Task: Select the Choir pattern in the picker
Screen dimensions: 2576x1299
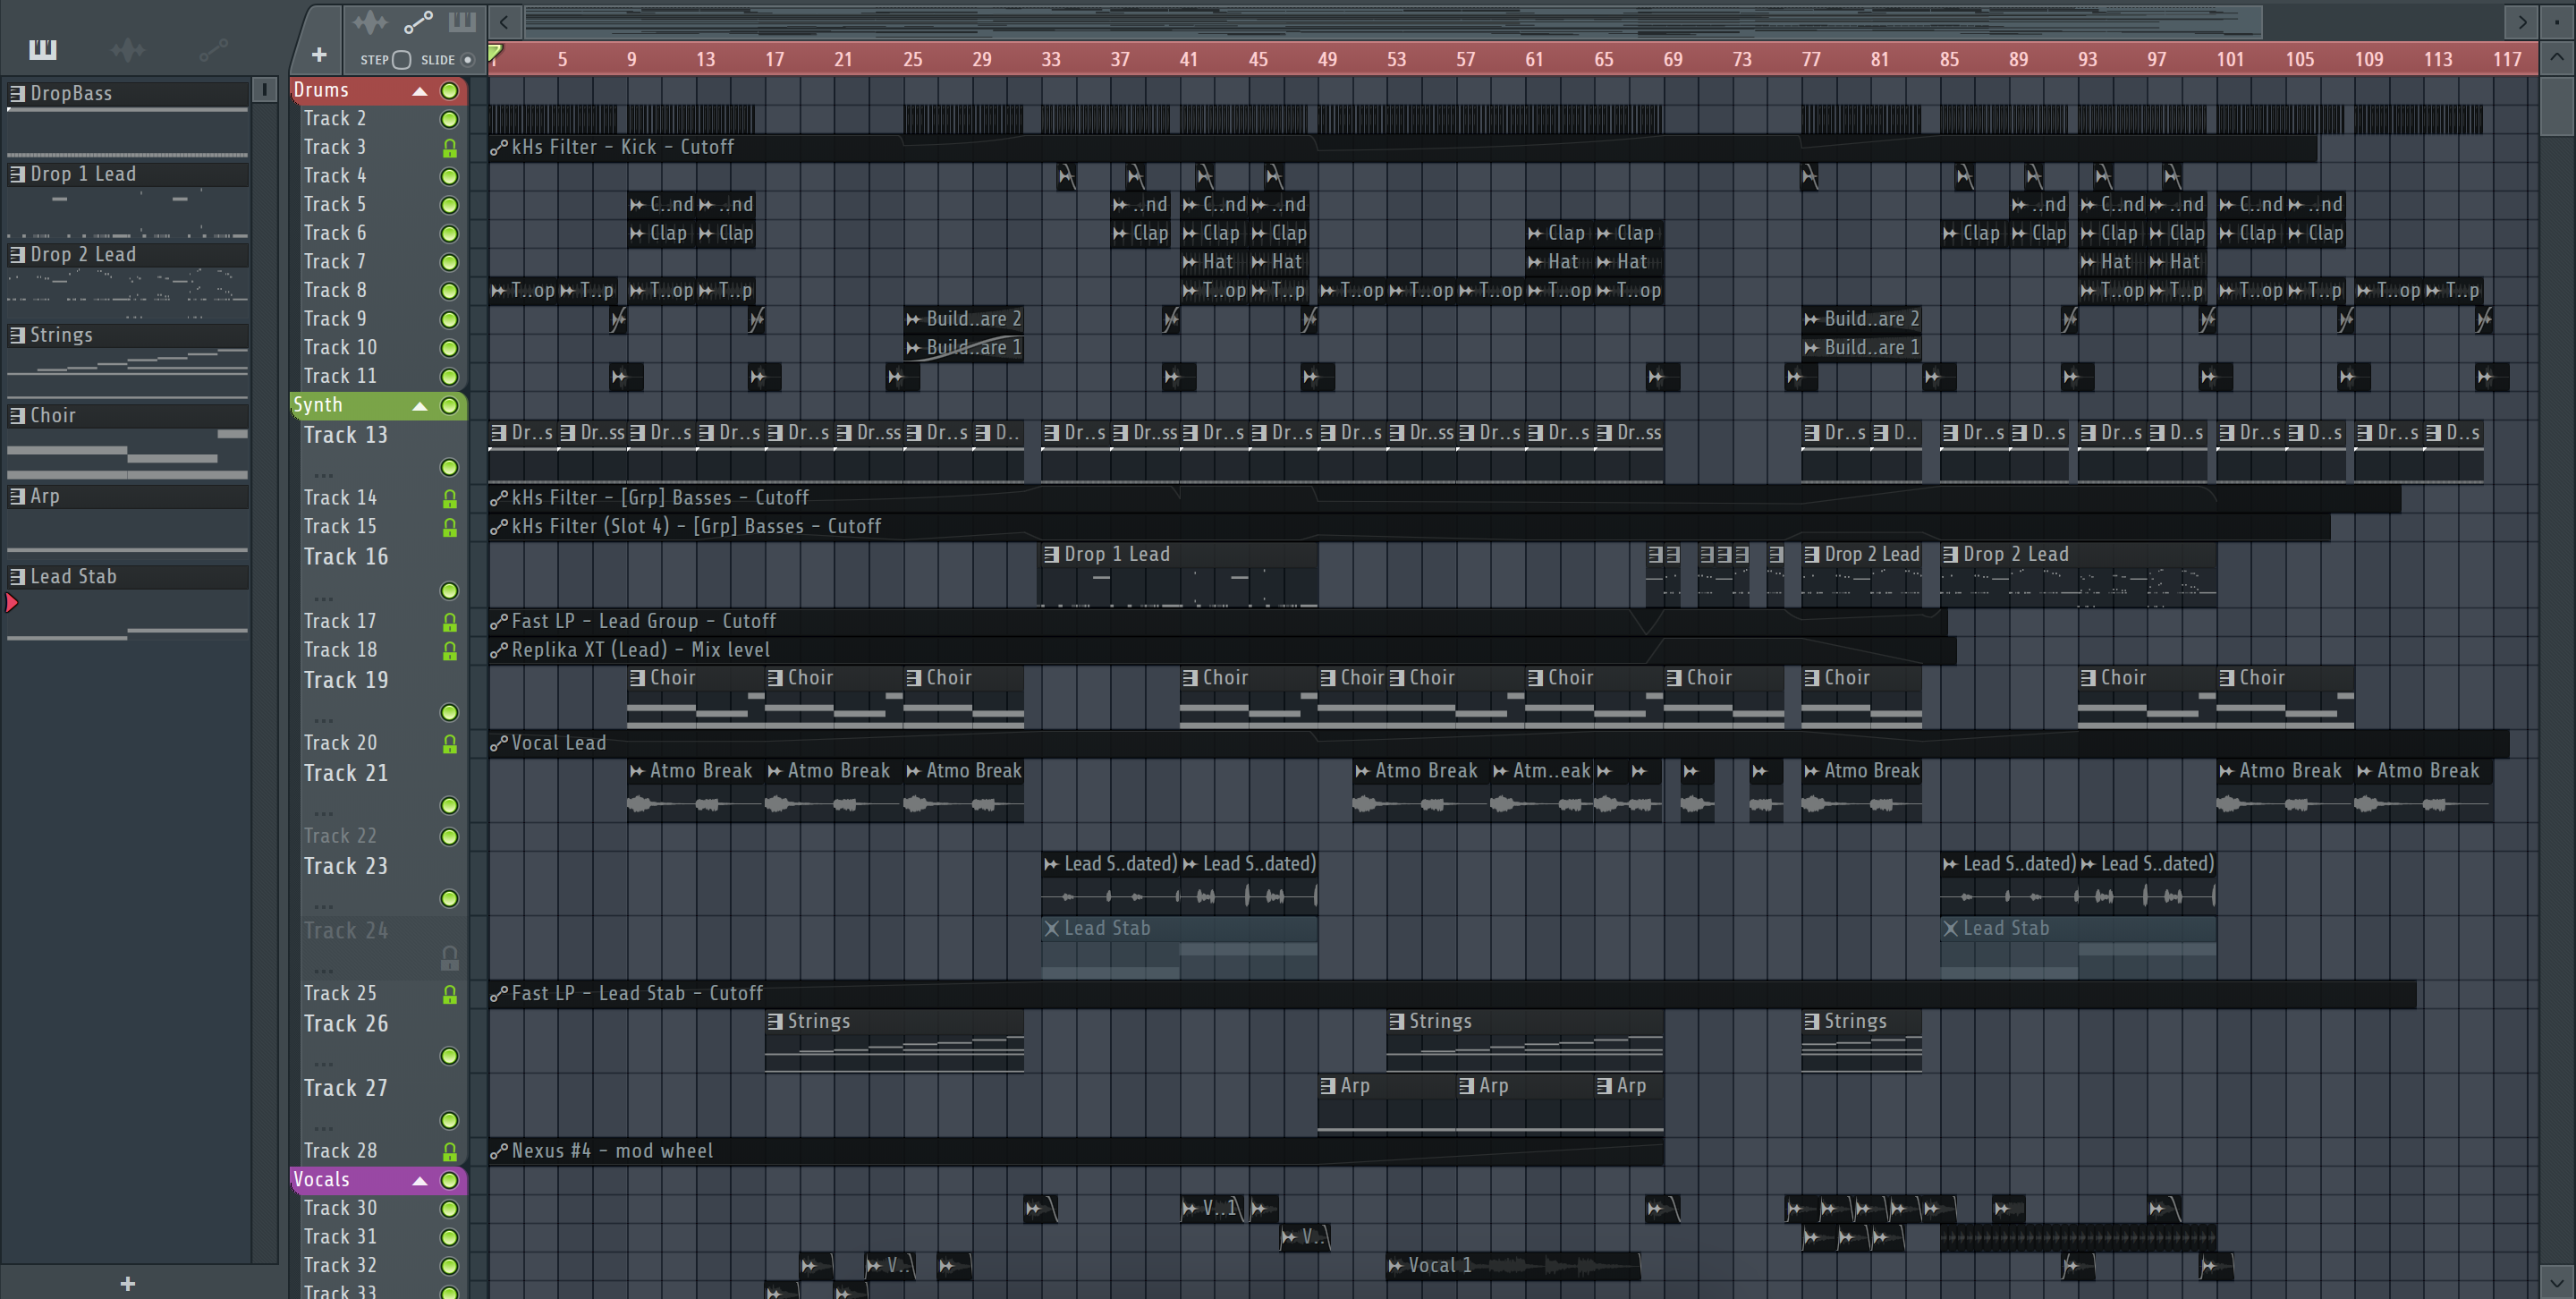Action: click(x=128, y=415)
